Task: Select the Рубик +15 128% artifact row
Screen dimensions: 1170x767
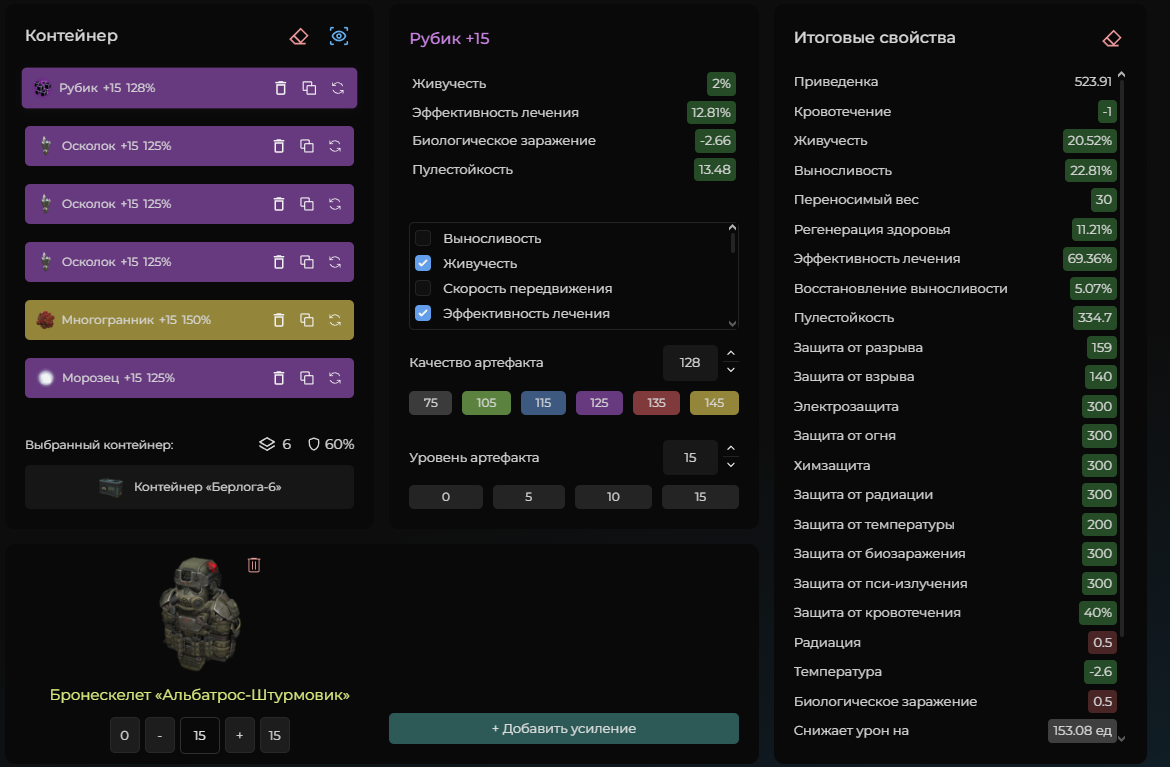Action: 190,88
